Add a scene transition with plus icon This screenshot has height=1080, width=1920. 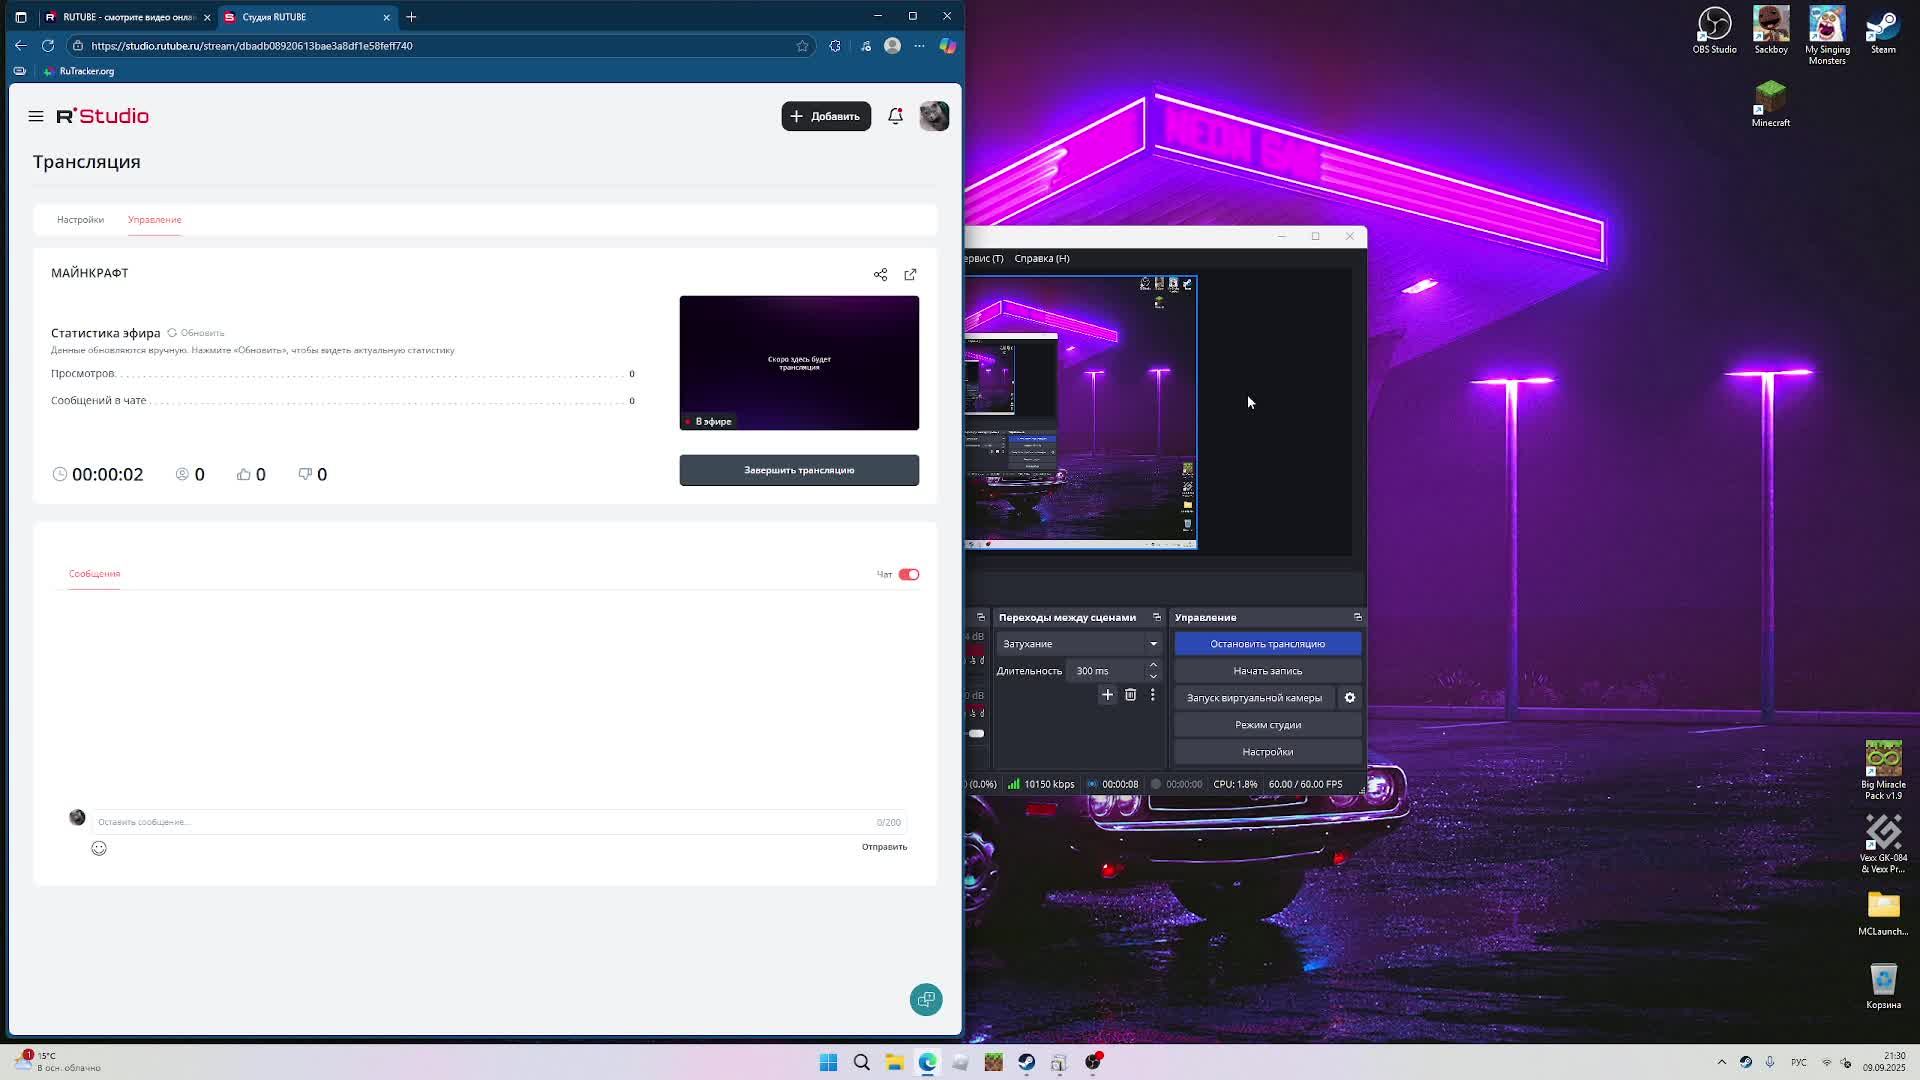point(1107,695)
